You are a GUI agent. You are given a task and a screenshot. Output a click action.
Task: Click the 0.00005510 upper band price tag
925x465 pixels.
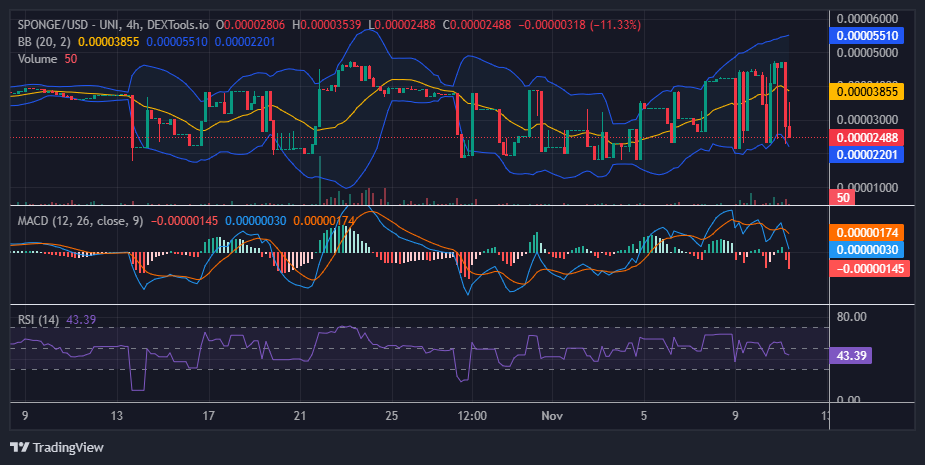point(867,35)
